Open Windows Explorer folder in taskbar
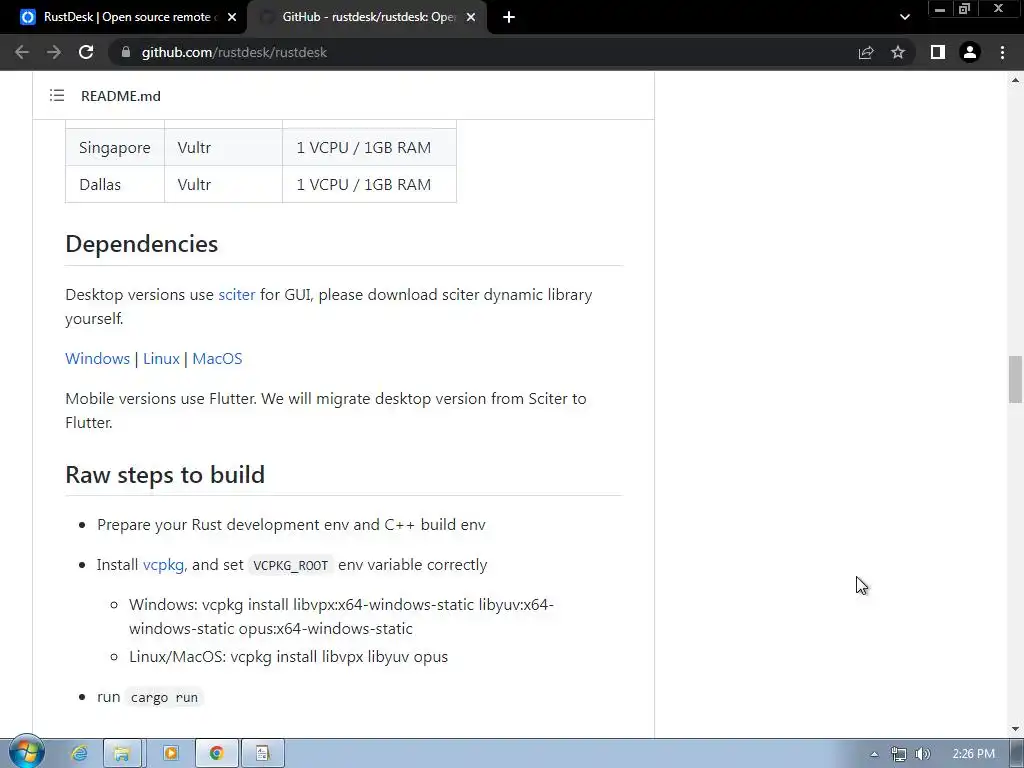Viewport: 1024px width, 768px height. 121,754
